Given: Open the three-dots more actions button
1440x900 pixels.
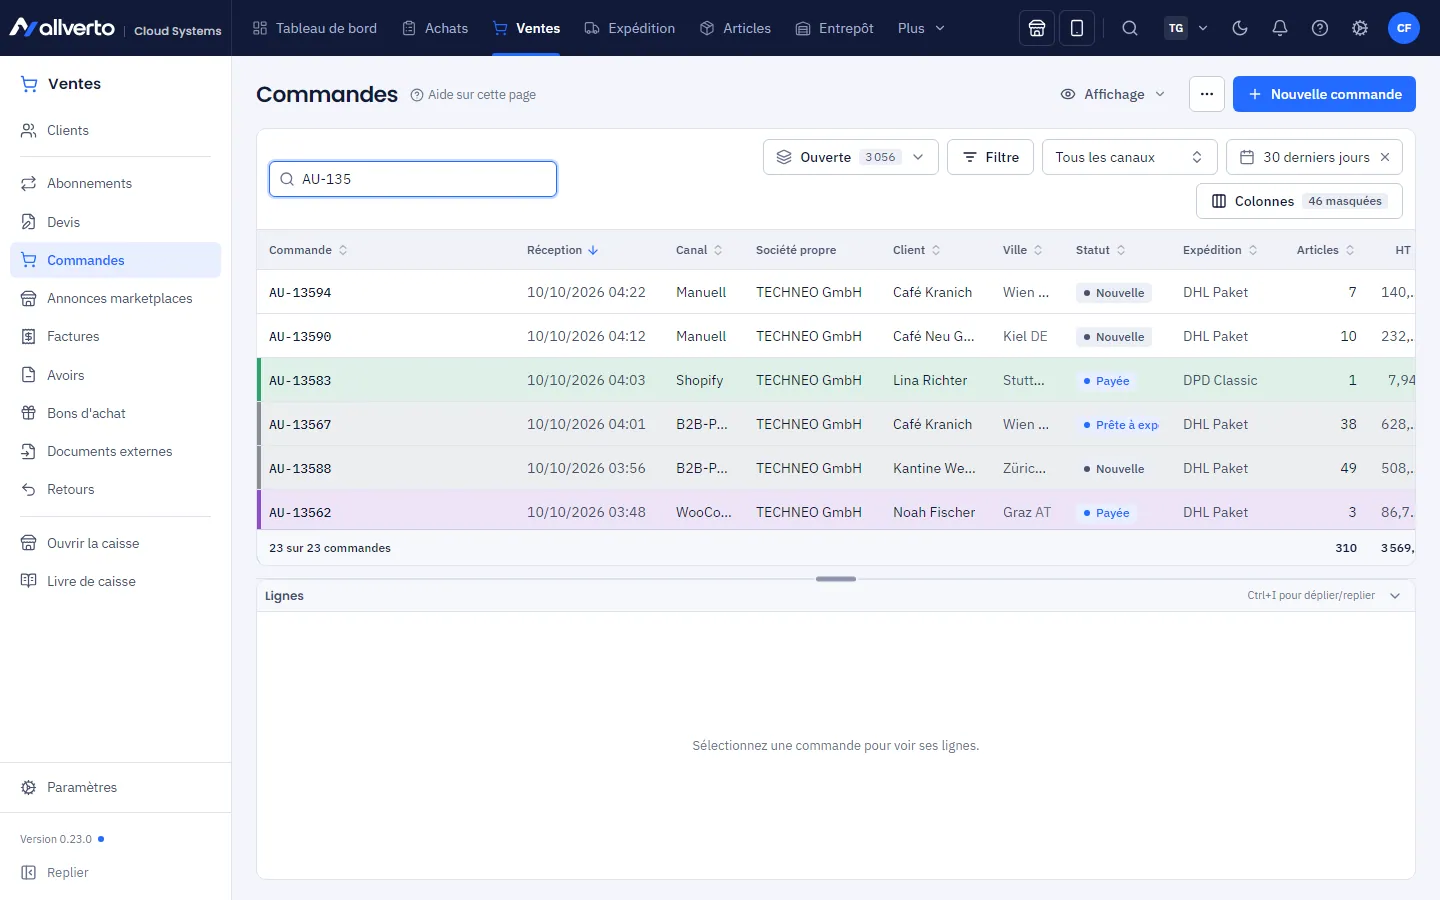Looking at the screenshot, I should [x=1207, y=94].
